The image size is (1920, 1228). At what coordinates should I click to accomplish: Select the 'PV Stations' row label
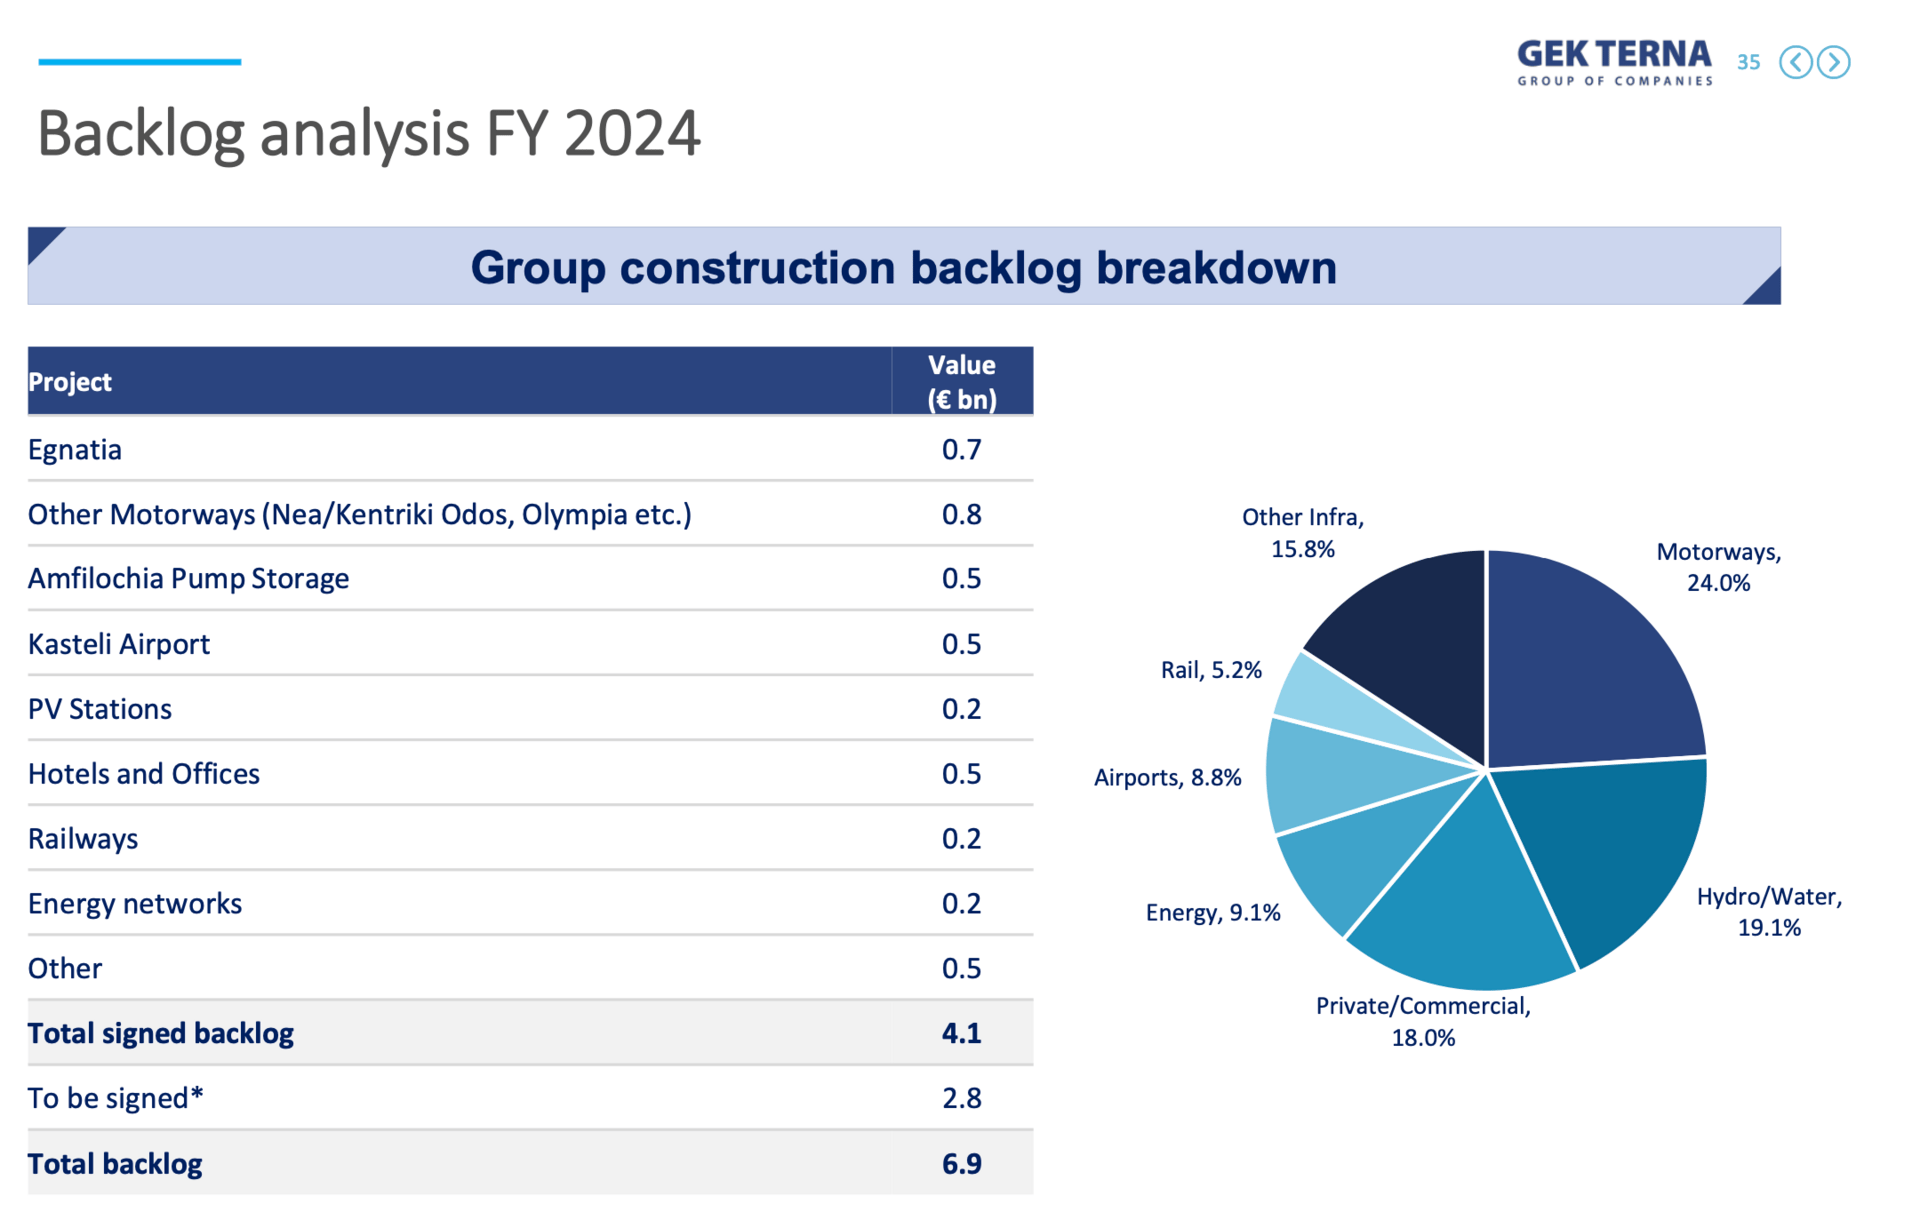click(100, 708)
